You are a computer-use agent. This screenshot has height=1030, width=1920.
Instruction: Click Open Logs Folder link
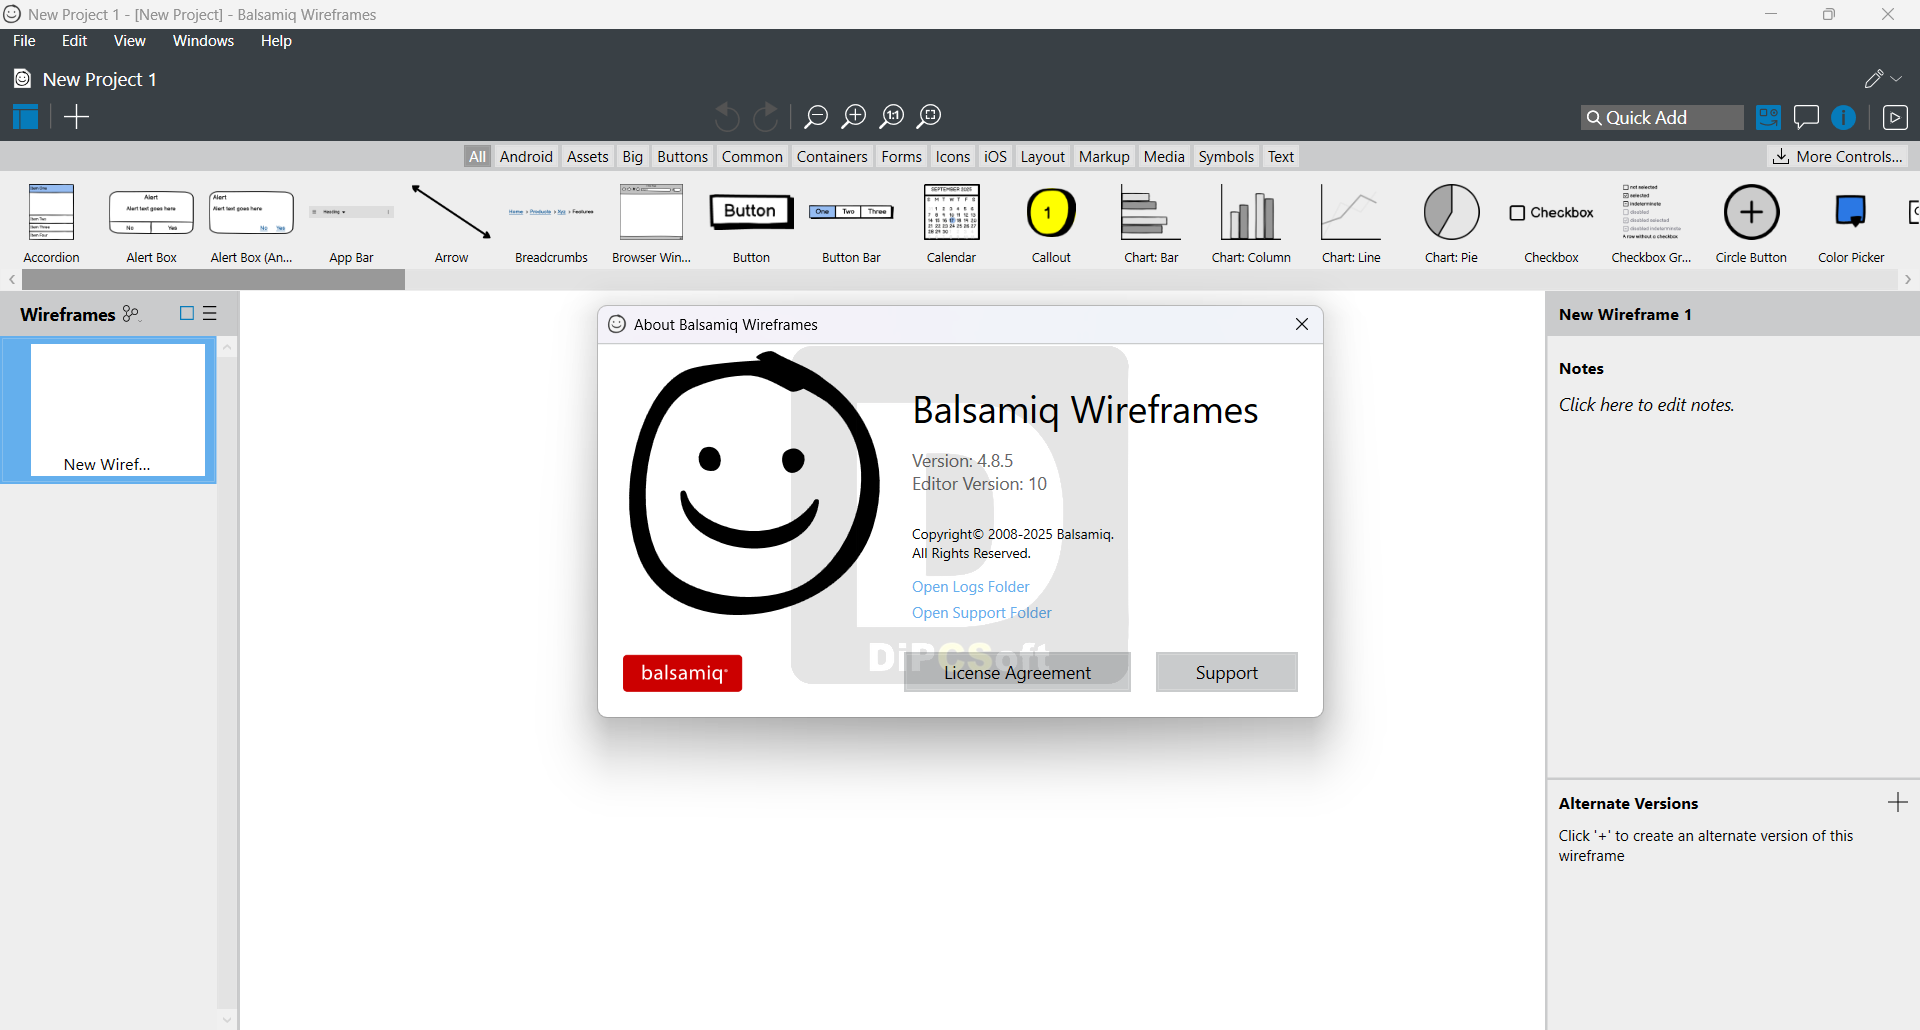coord(970,587)
